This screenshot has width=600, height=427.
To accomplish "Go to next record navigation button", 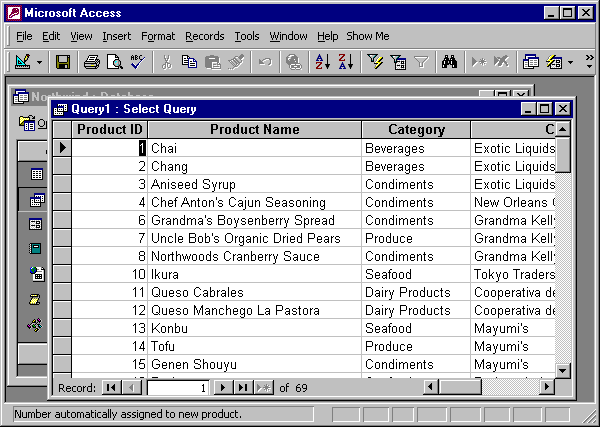I will click(x=223, y=388).
